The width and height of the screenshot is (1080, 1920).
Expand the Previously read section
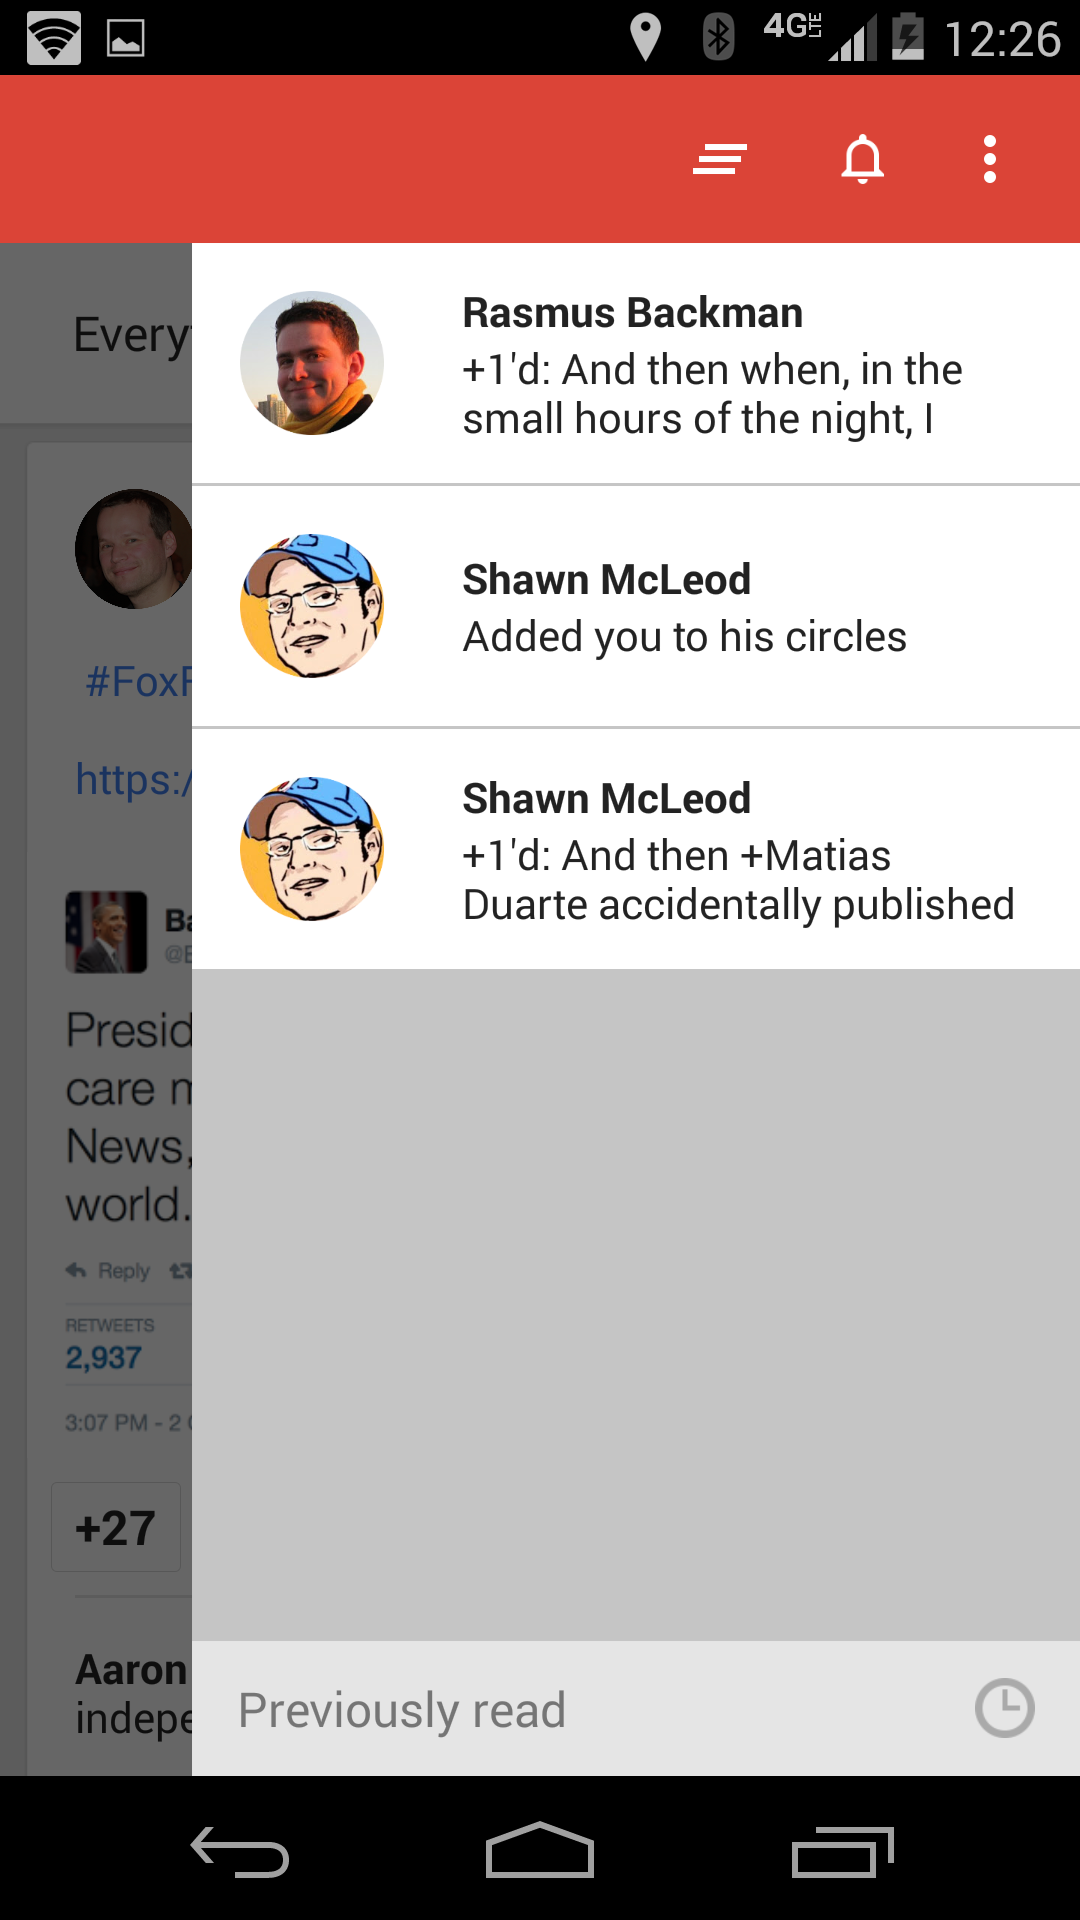tap(636, 1708)
